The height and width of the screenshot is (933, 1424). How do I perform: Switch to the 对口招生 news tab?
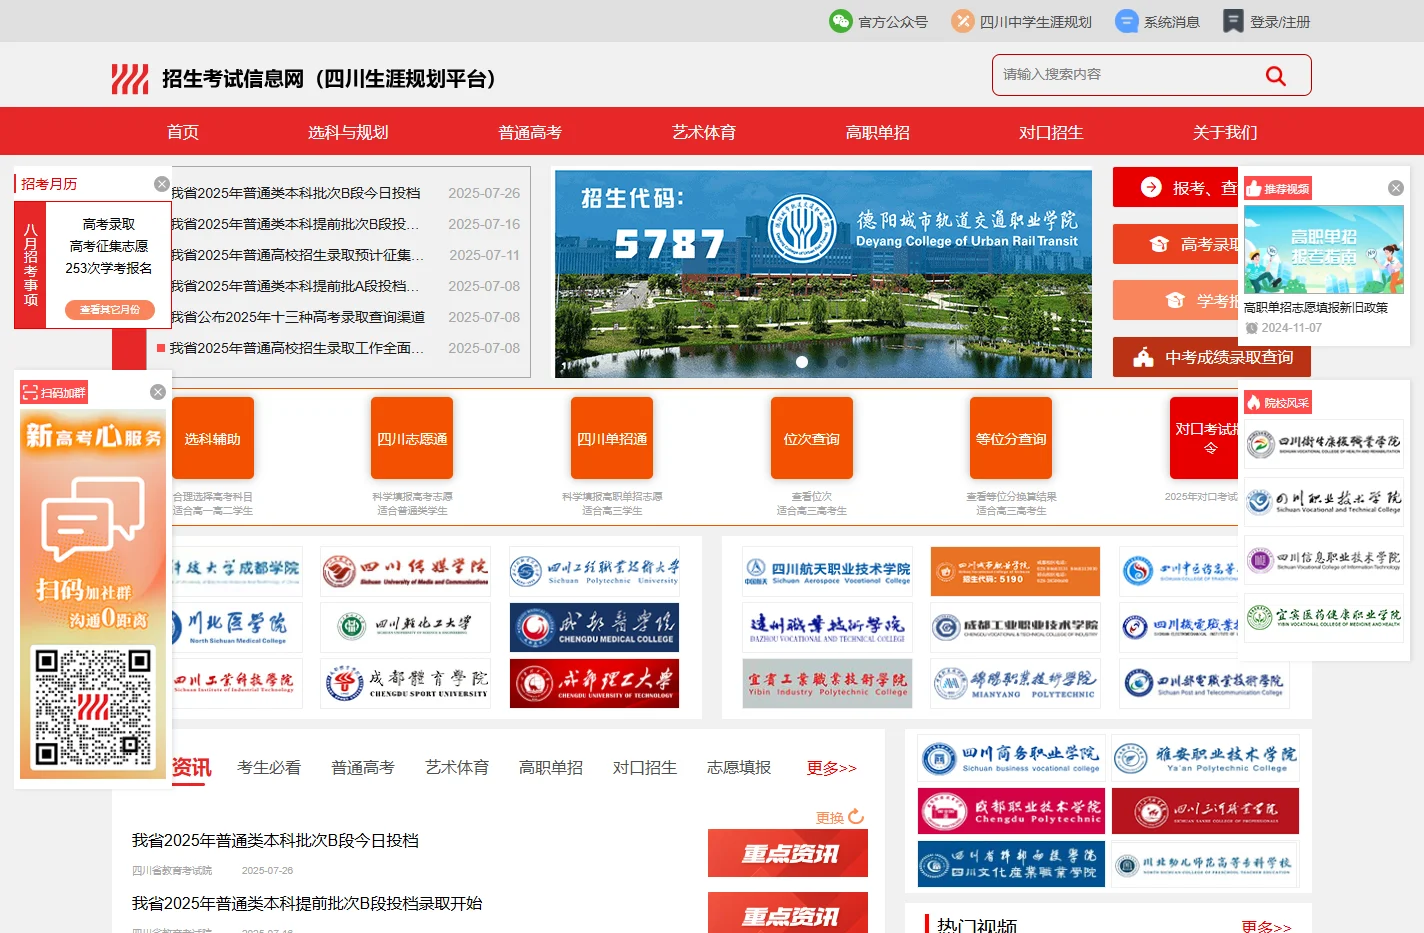click(x=645, y=767)
